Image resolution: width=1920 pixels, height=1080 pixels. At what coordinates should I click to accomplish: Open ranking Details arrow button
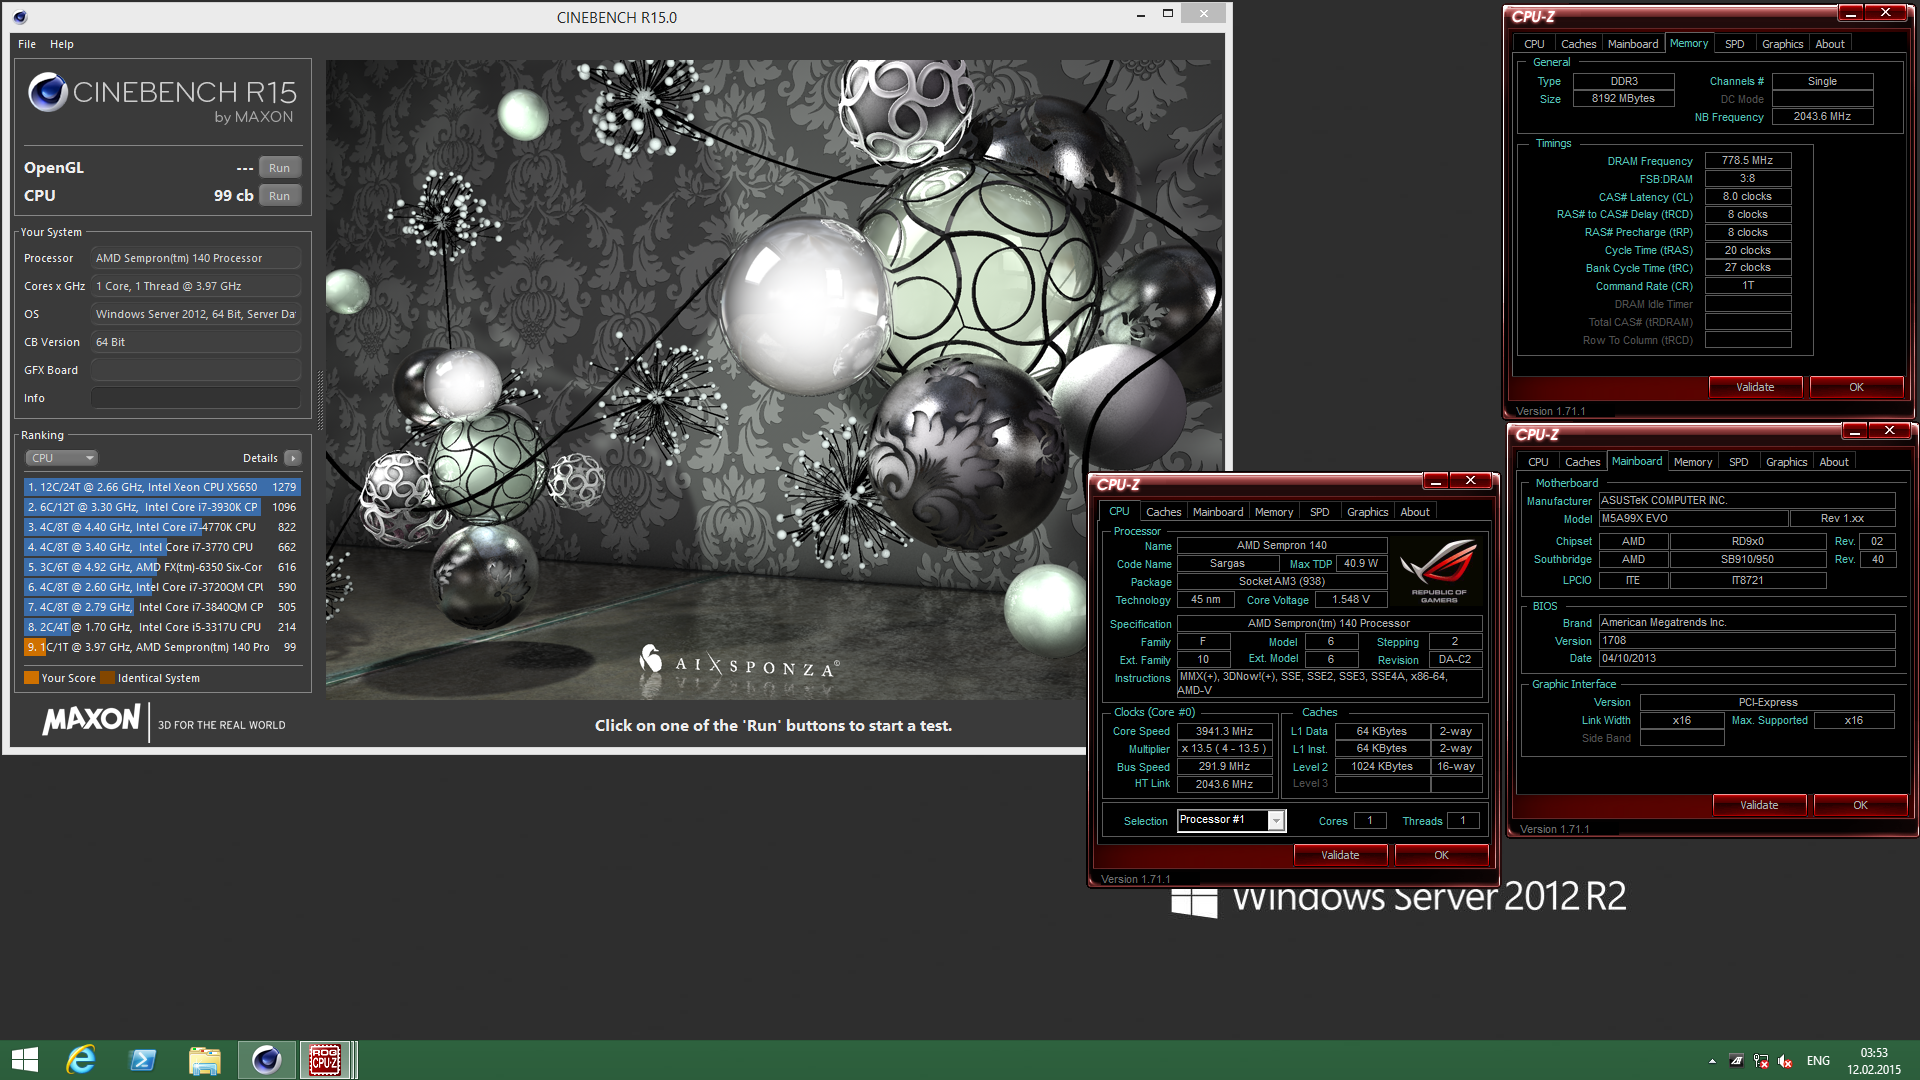point(292,458)
